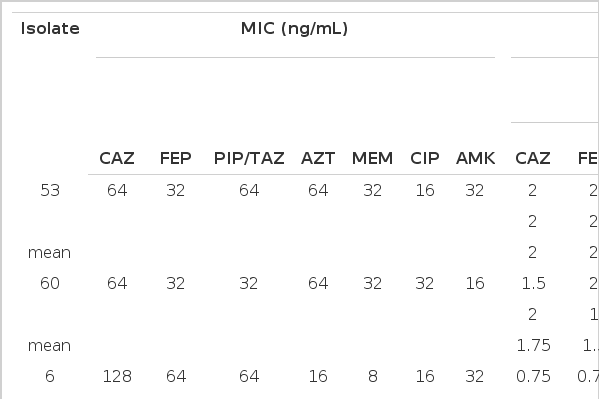This screenshot has width=599, height=399.
Task: Select the CIP column header
Action: point(425,158)
